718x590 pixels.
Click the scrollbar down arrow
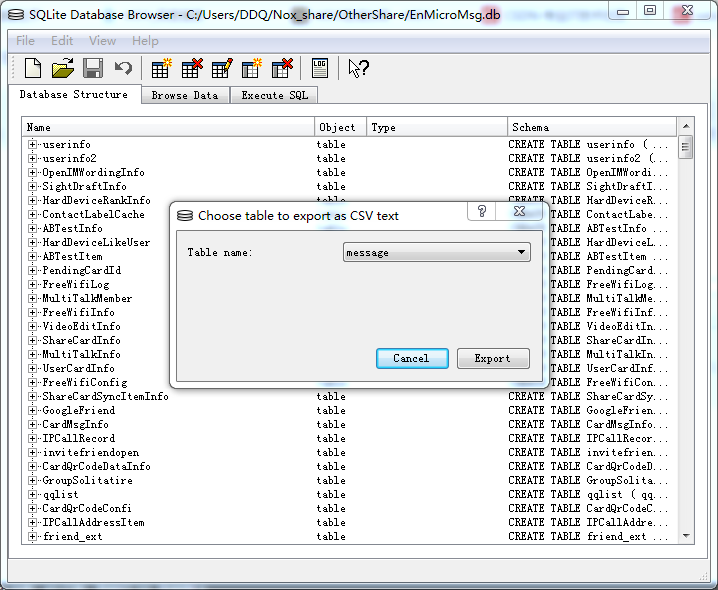pyautogui.click(x=686, y=536)
